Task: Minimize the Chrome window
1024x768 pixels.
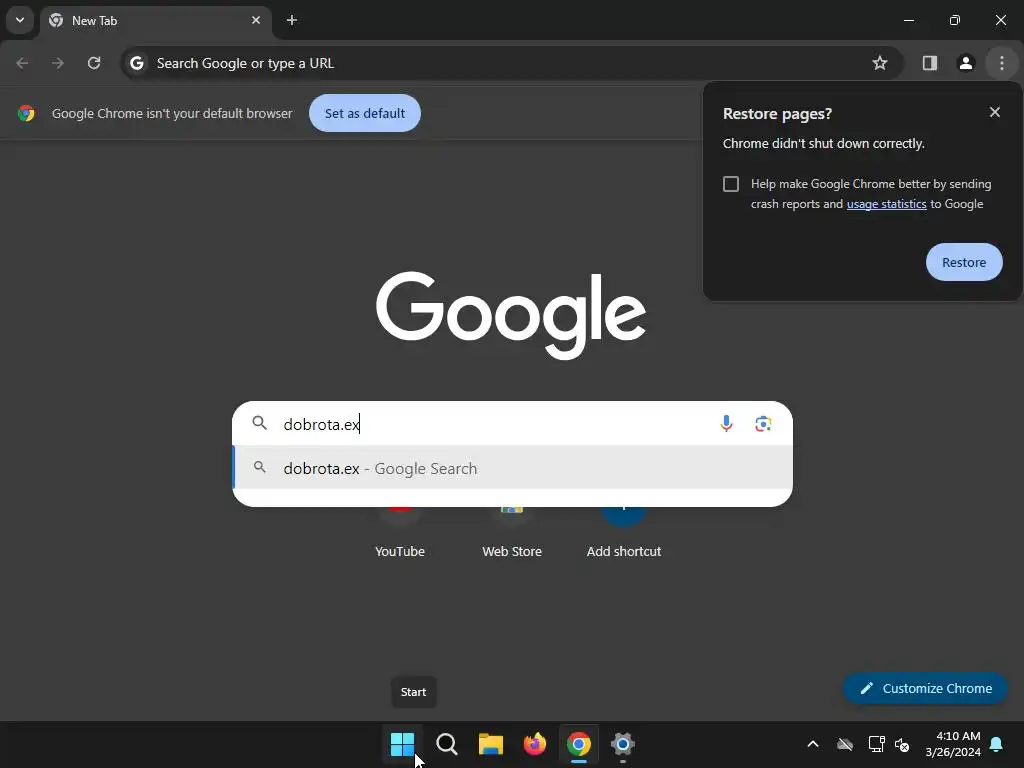Action: coord(908,20)
